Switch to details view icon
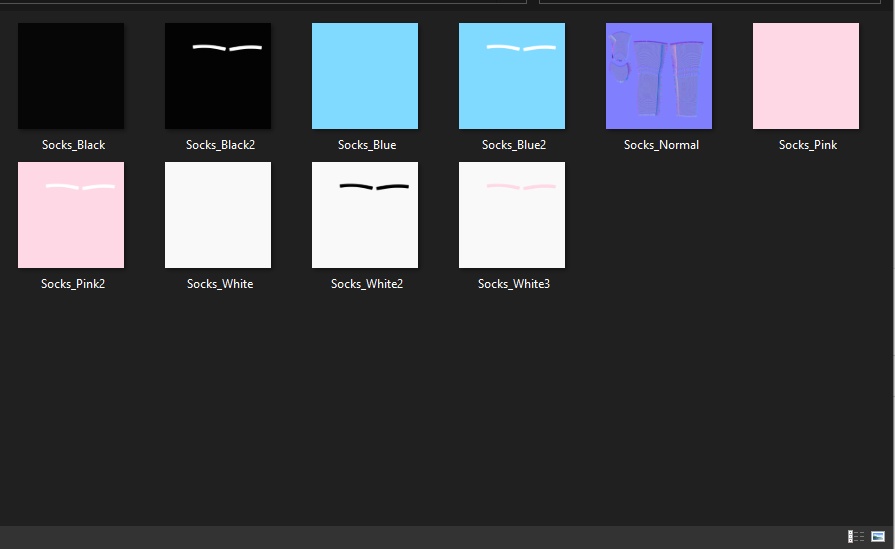Viewport: 895px width, 549px height. 856,536
